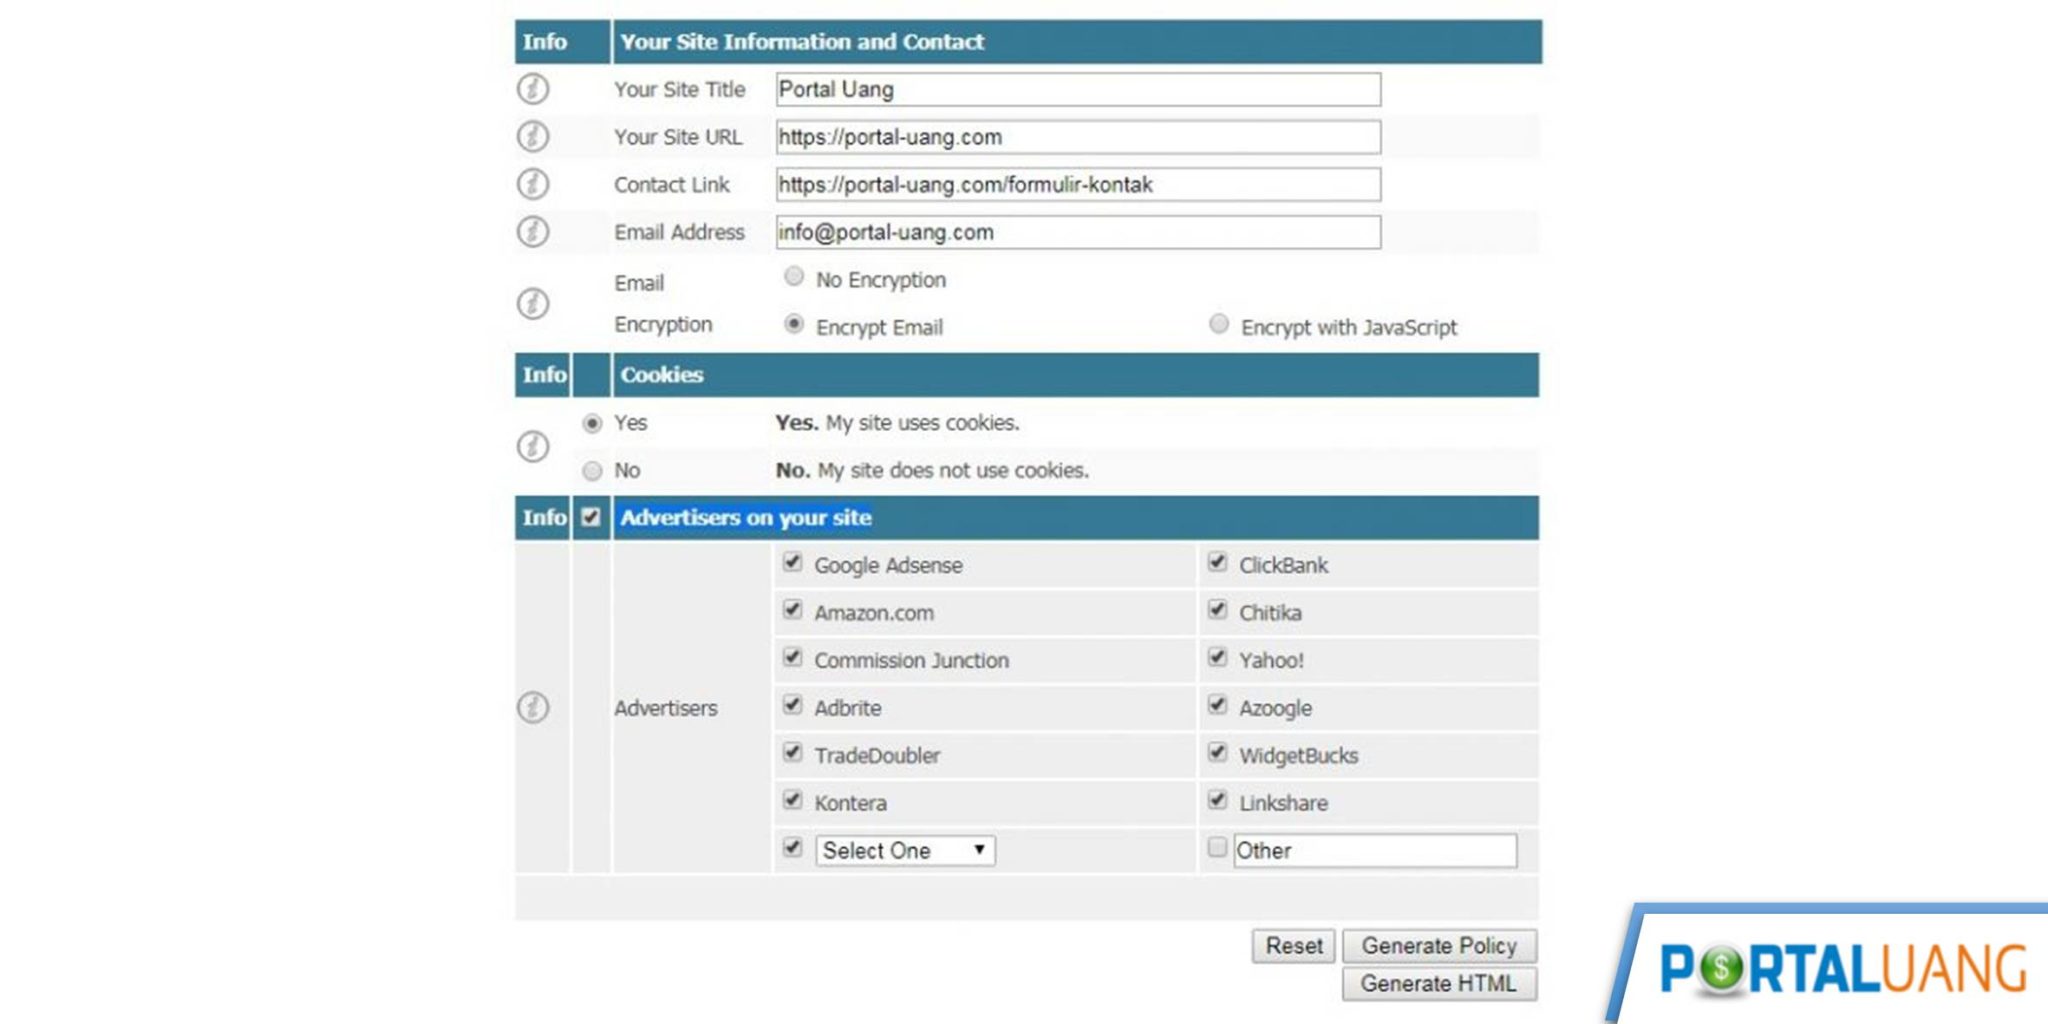
Task: Select the No Encryption radio option
Action: [793, 277]
